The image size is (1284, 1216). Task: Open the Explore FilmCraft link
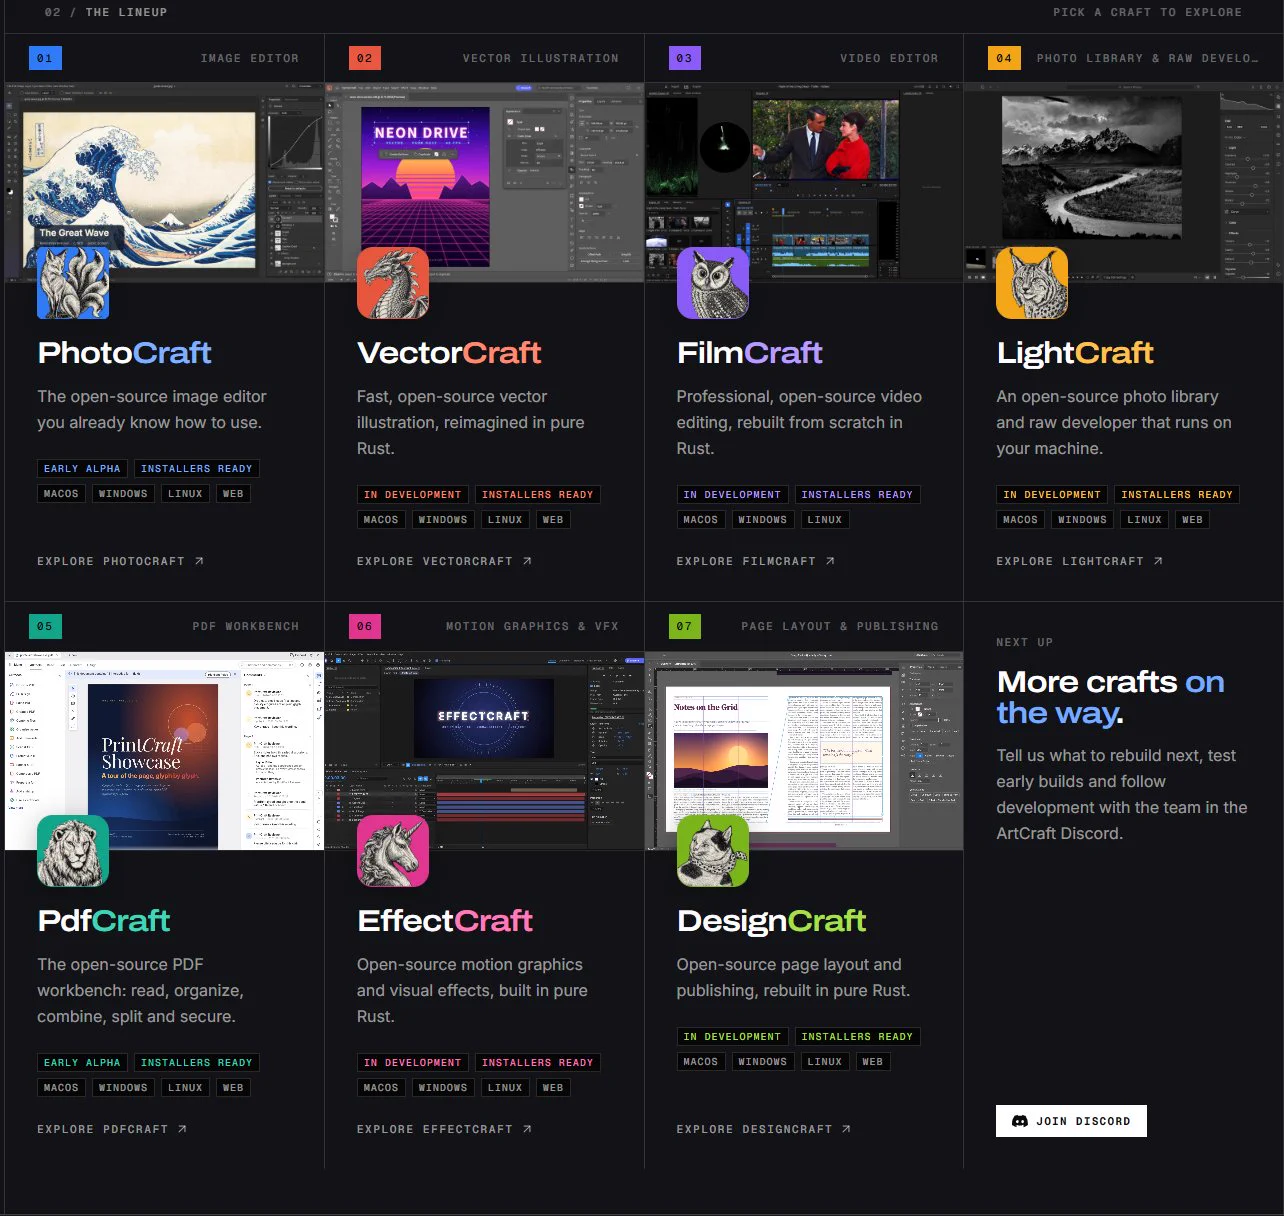(x=756, y=561)
